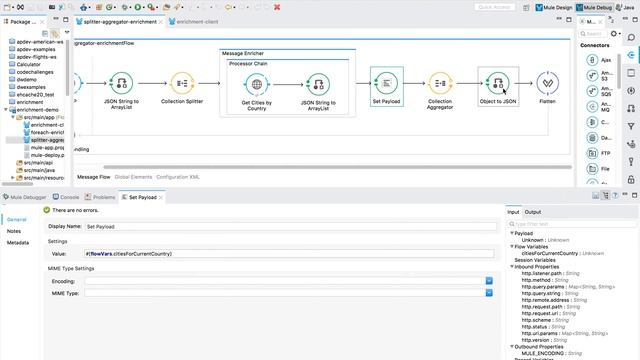Select the Flatten DataWeave node
The image size is (640, 360).
point(548,83)
